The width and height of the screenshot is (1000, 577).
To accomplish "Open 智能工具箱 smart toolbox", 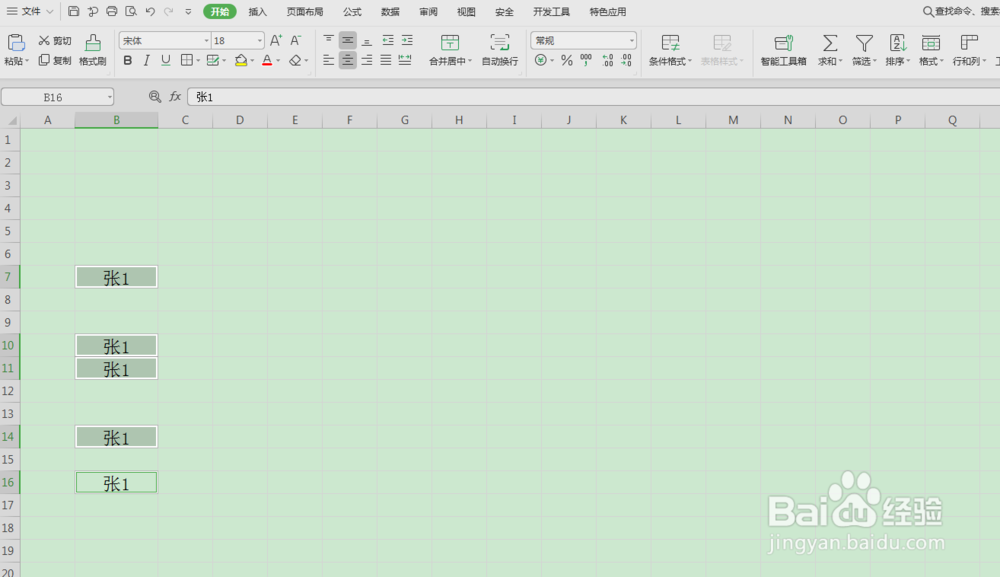I will pos(783,50).
